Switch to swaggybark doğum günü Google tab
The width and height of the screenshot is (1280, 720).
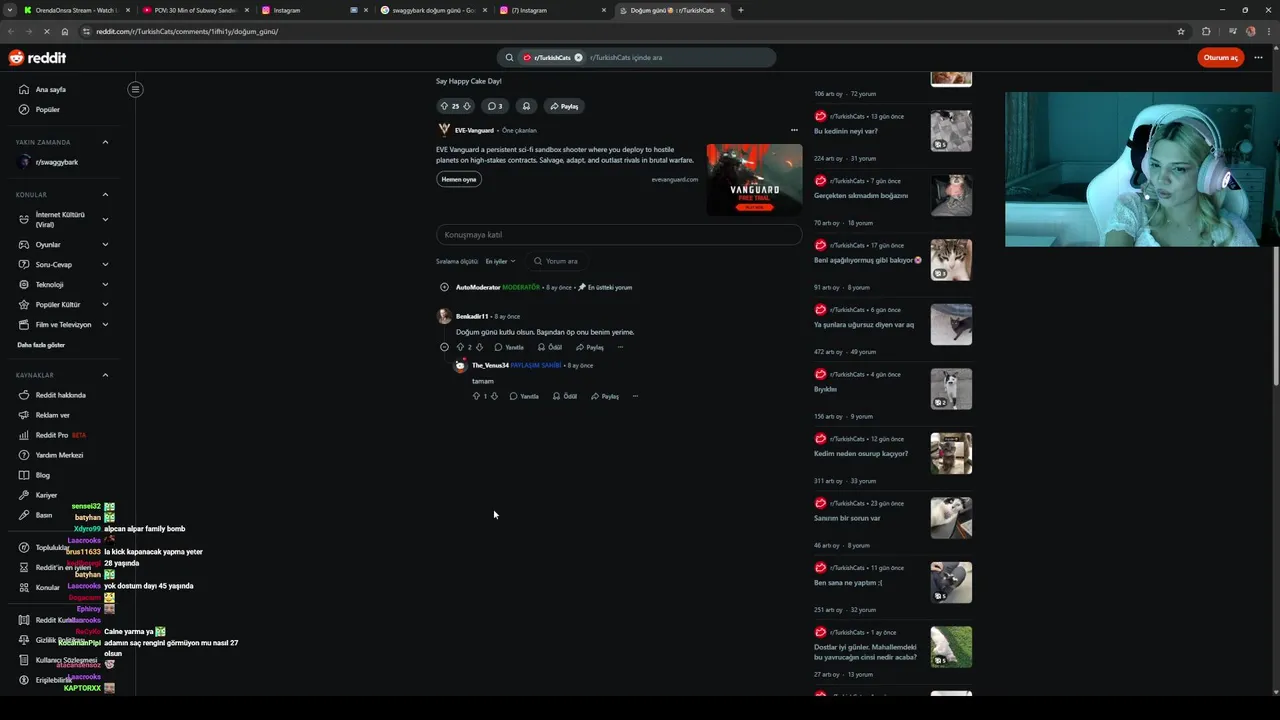coord(433,10)
